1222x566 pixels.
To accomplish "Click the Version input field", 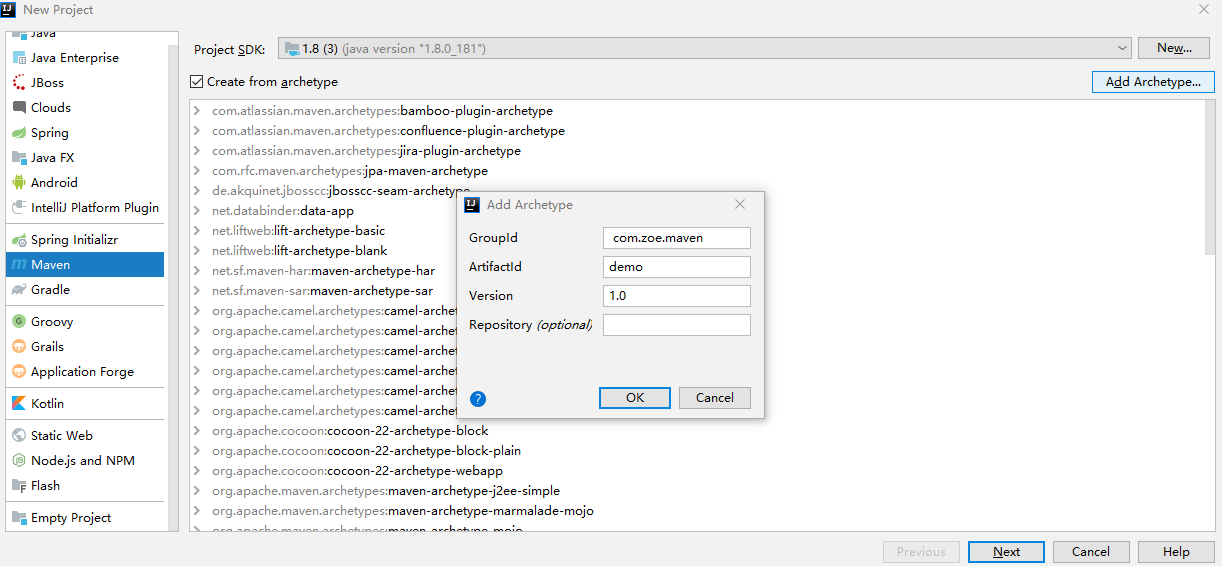I will coord(677,296).
